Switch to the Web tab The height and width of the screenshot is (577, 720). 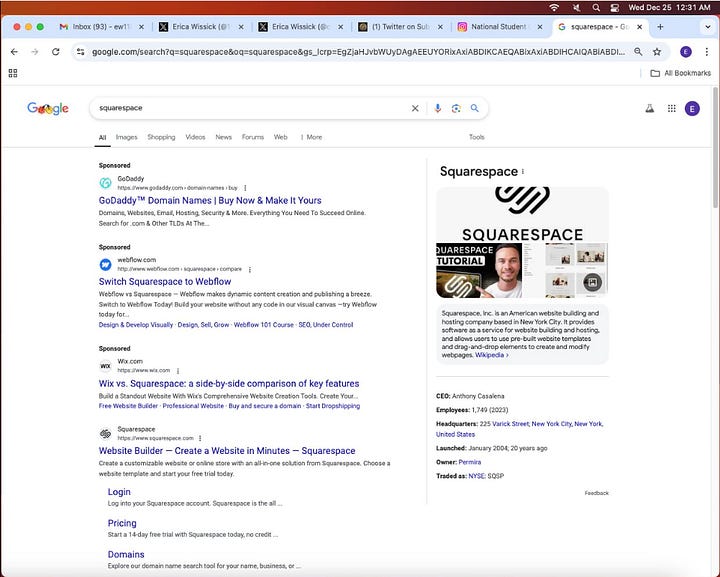click(281, 137)
